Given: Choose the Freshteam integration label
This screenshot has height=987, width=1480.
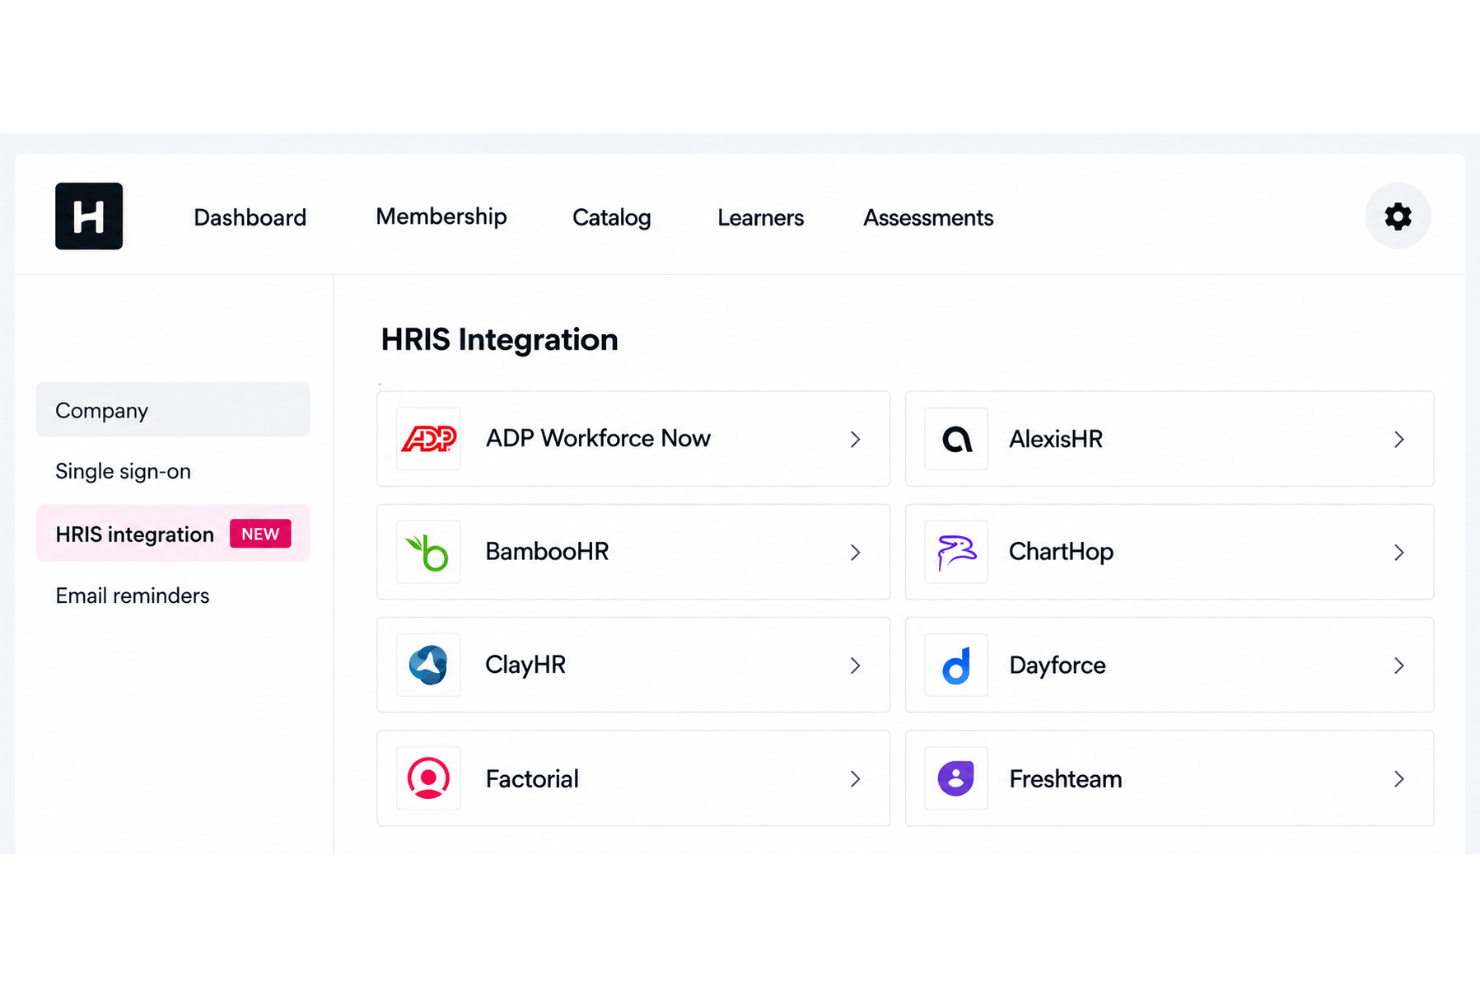Looking at the screenshot, I should [x=1065, y=779].
